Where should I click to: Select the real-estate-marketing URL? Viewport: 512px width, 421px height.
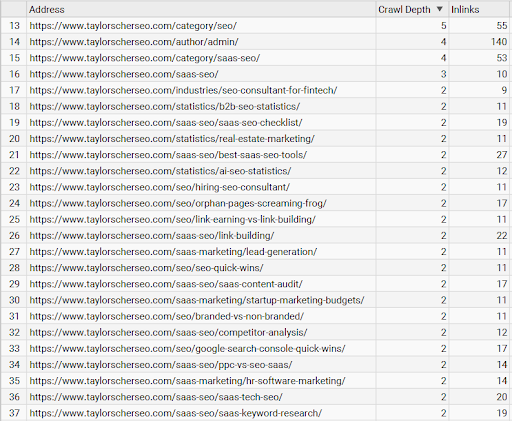[172, 139]
